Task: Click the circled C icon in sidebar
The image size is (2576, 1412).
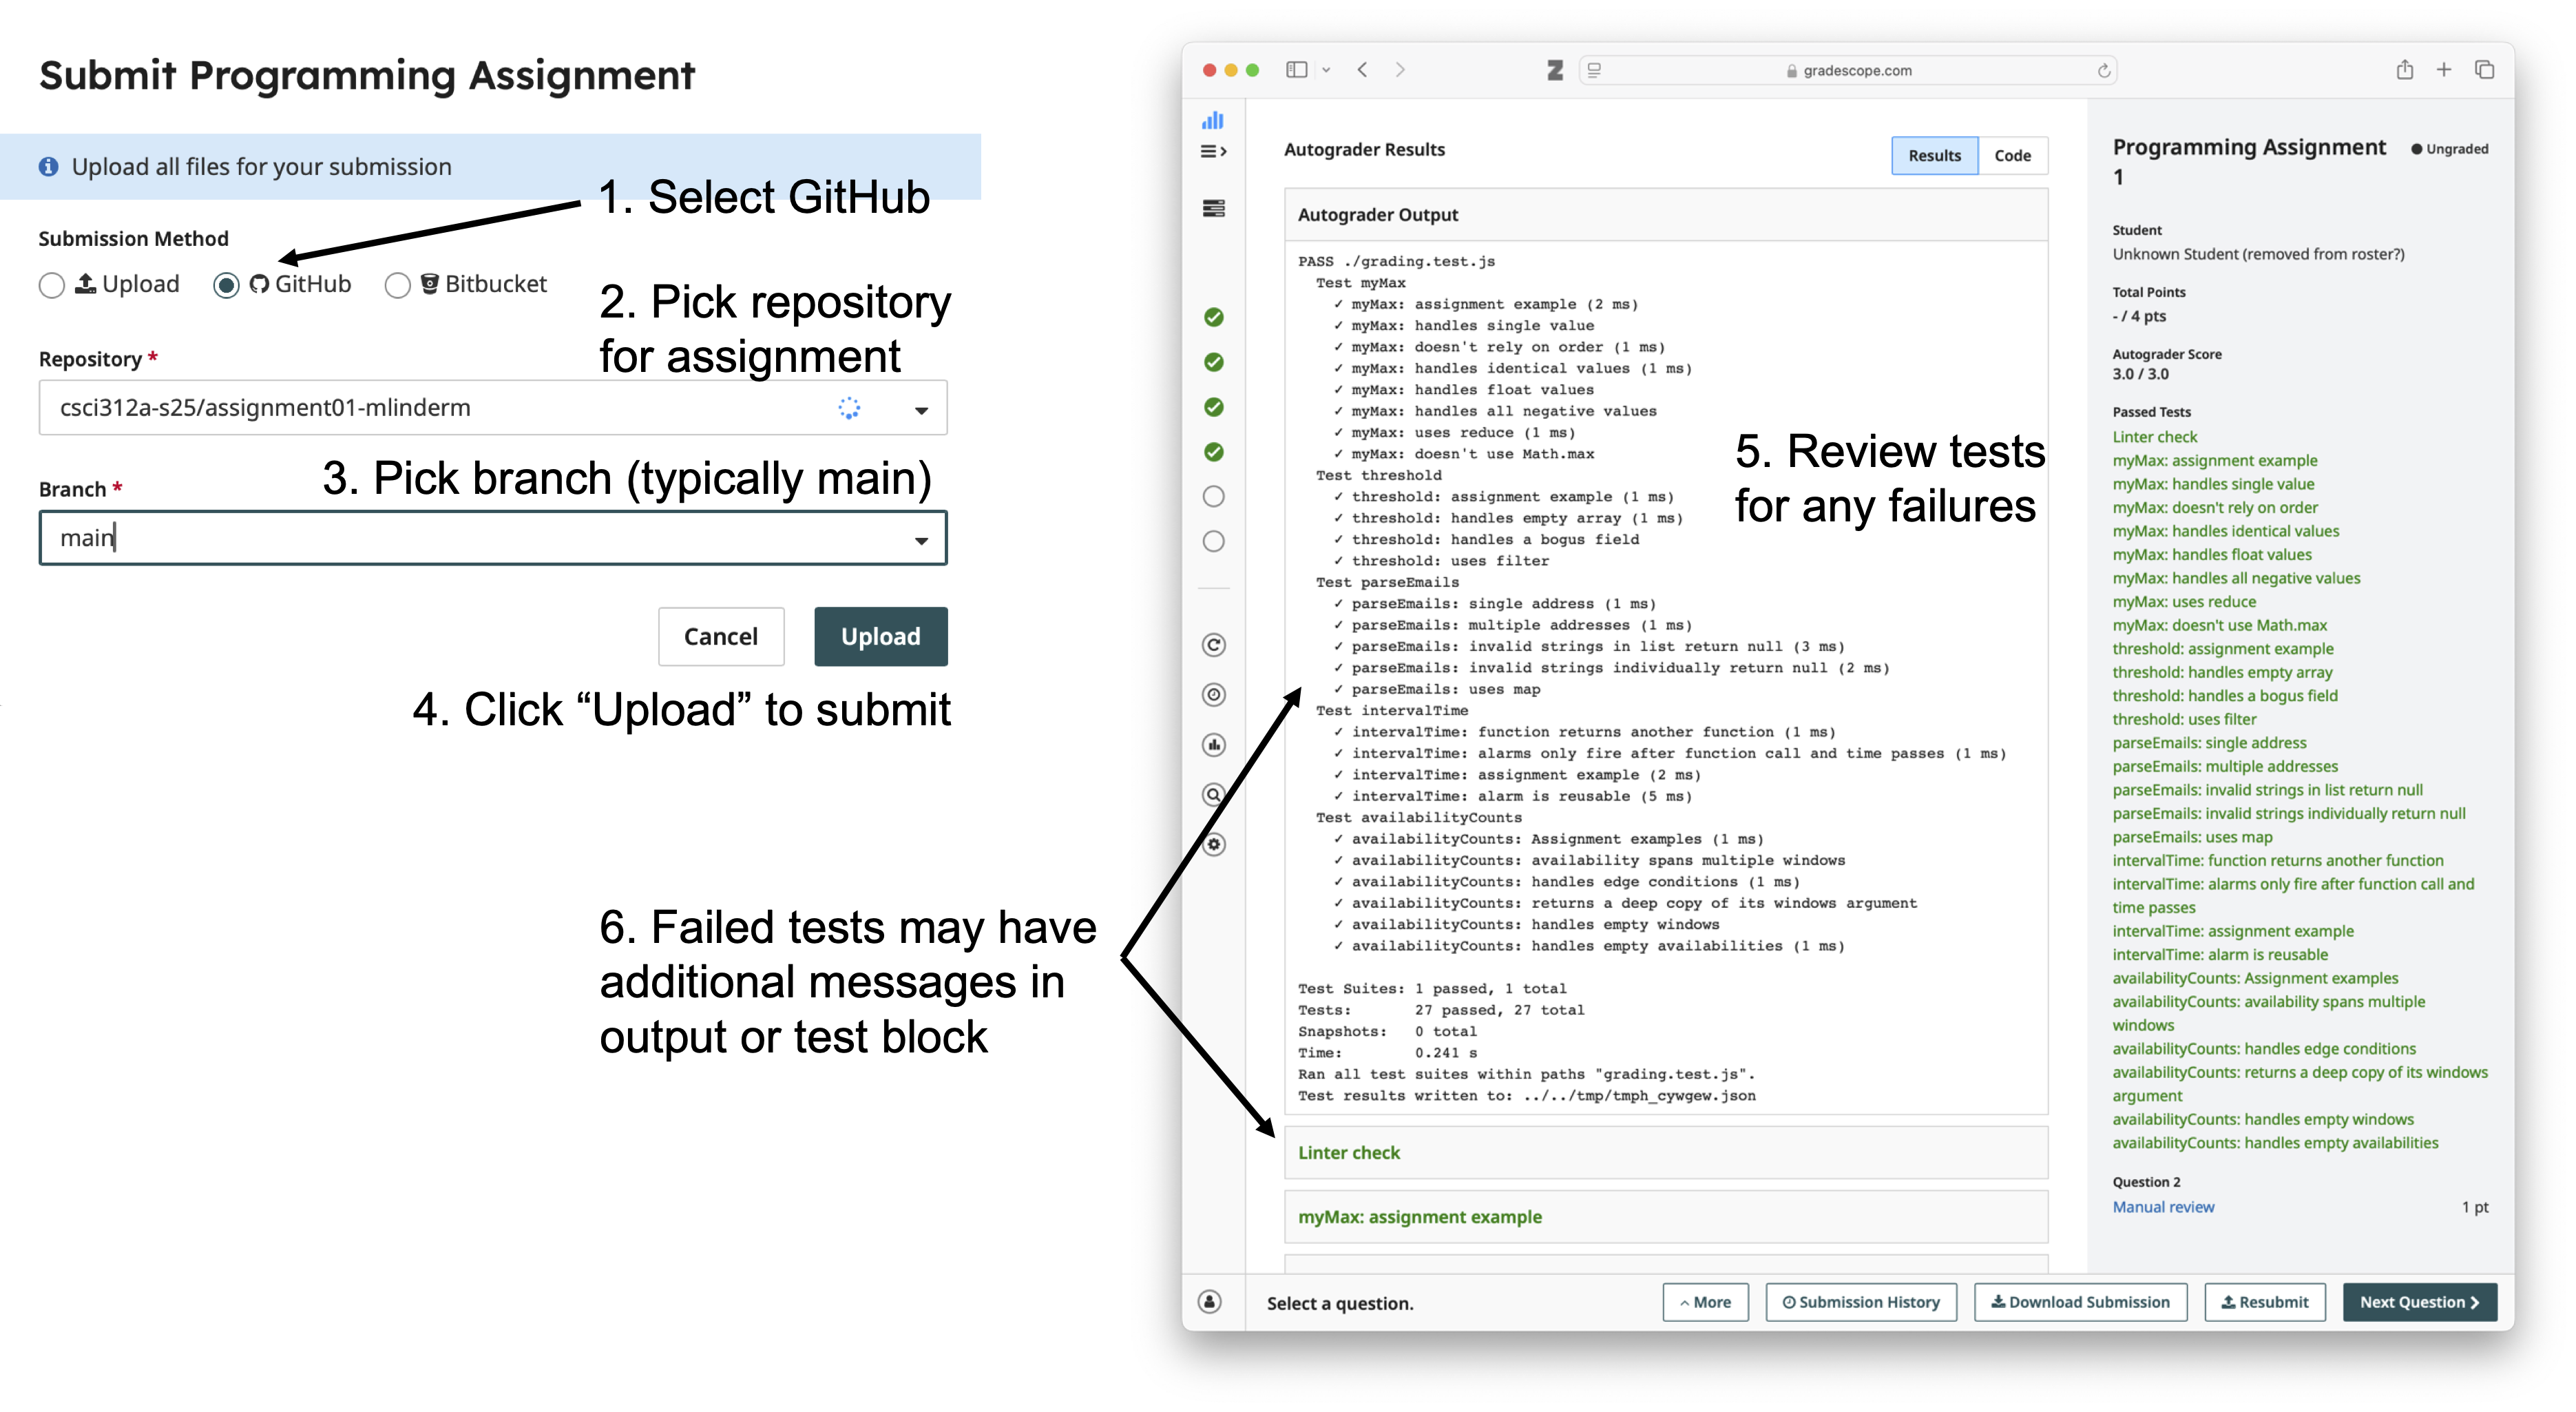Action: pyautogui.click(x=1213, y=645)
